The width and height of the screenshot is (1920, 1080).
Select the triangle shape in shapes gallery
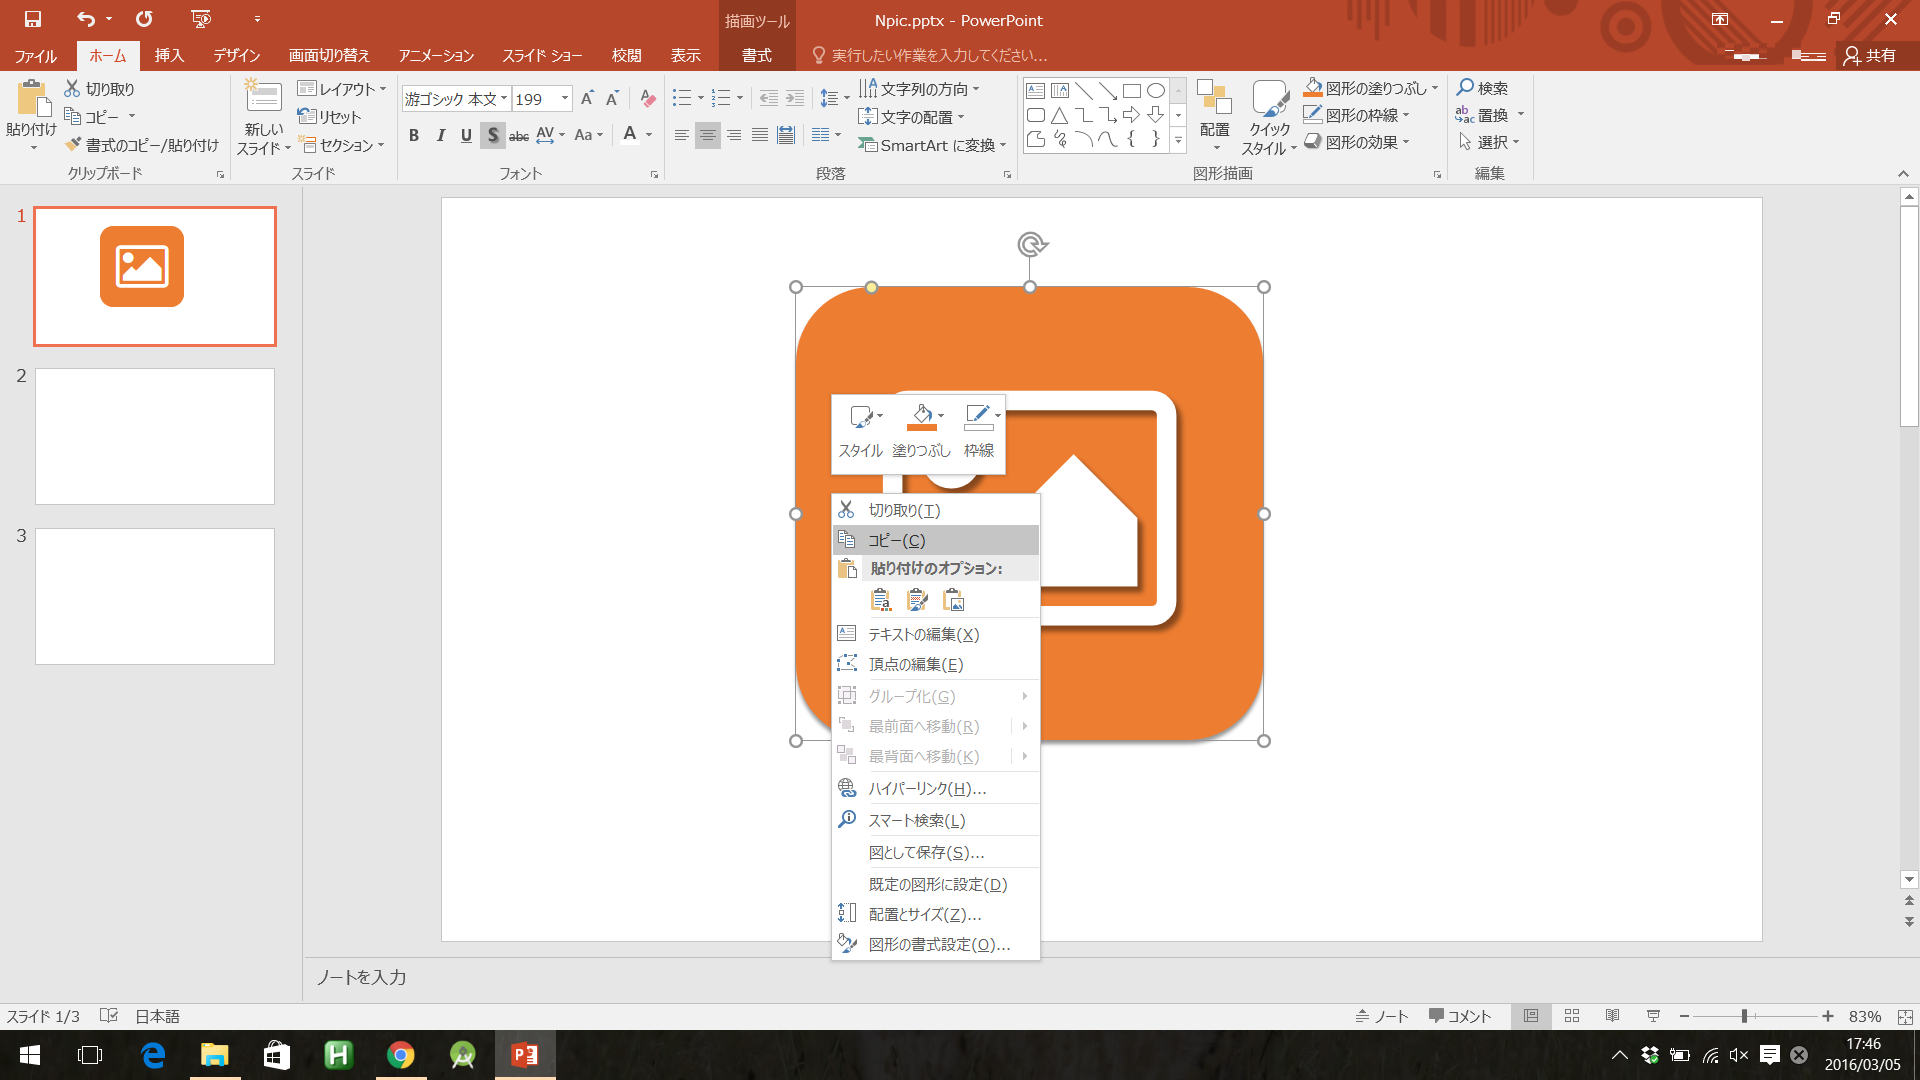(x=1060, y=115)
